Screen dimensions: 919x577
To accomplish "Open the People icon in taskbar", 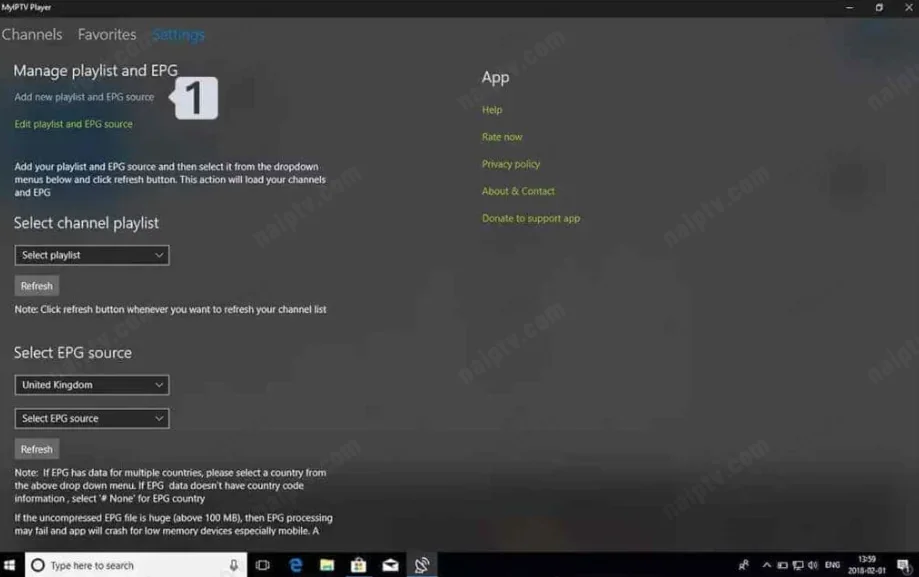I will (744, 565).
